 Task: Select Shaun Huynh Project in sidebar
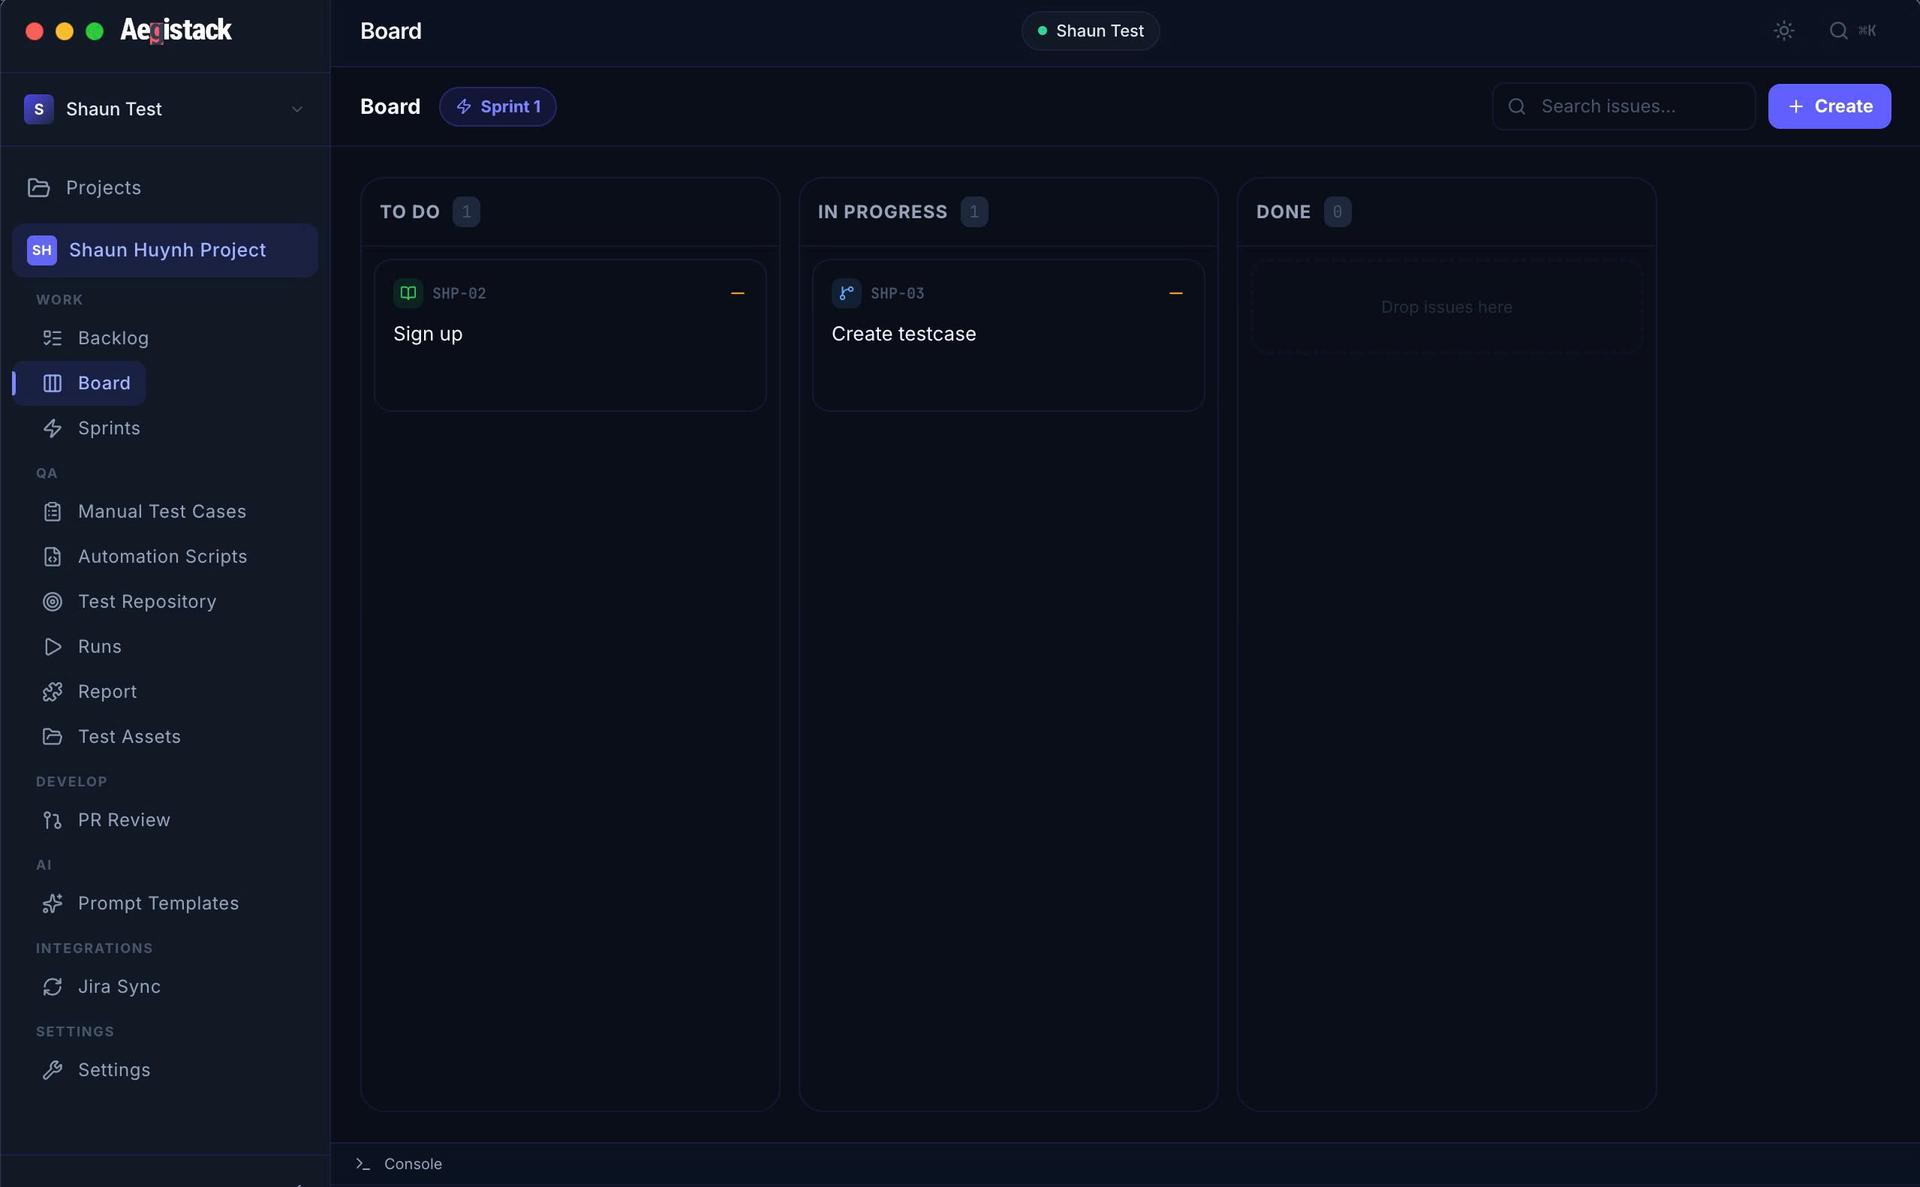click(x=165, y=250)
